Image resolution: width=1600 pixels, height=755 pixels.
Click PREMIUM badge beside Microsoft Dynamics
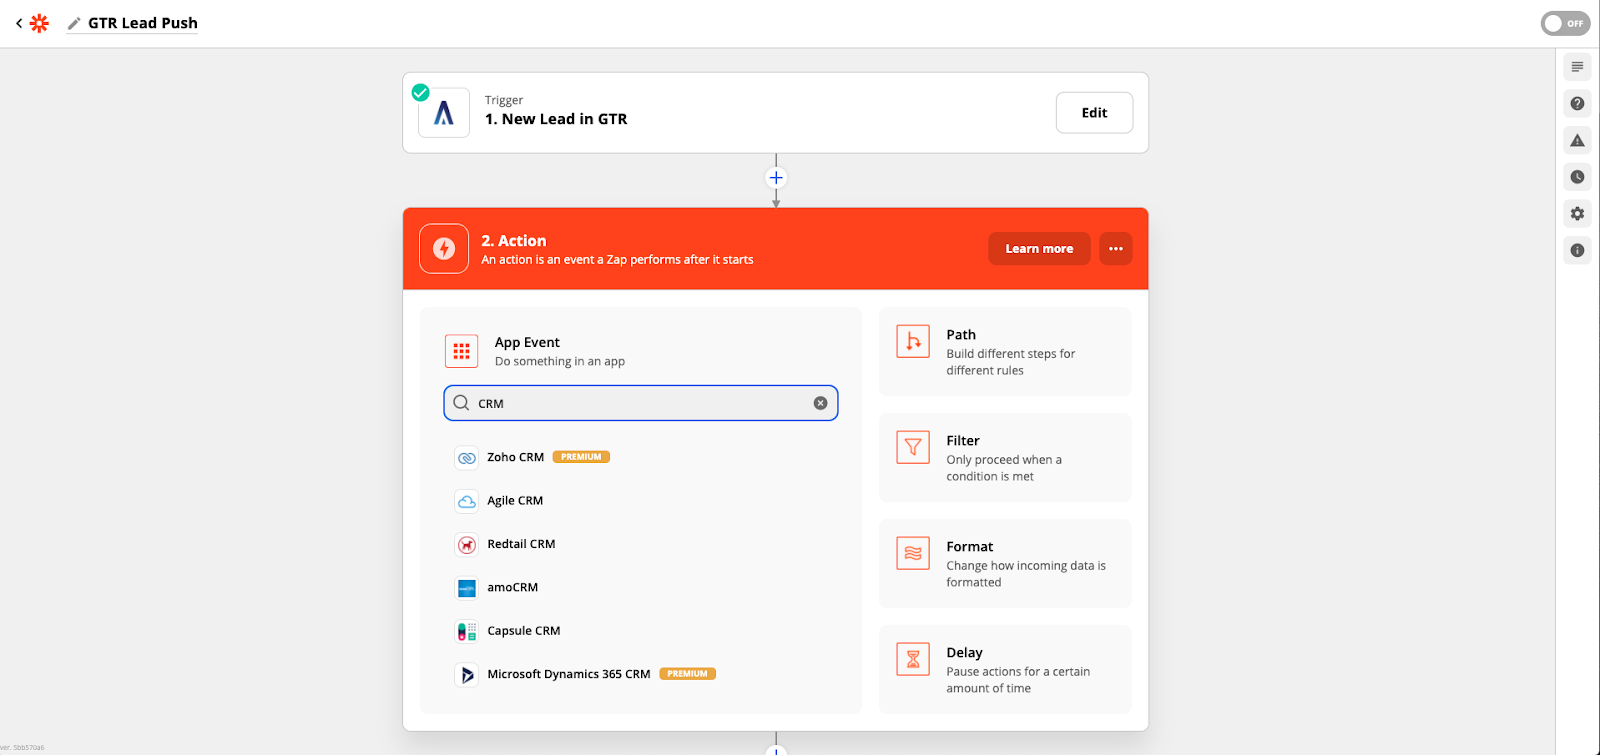[688, 674]
